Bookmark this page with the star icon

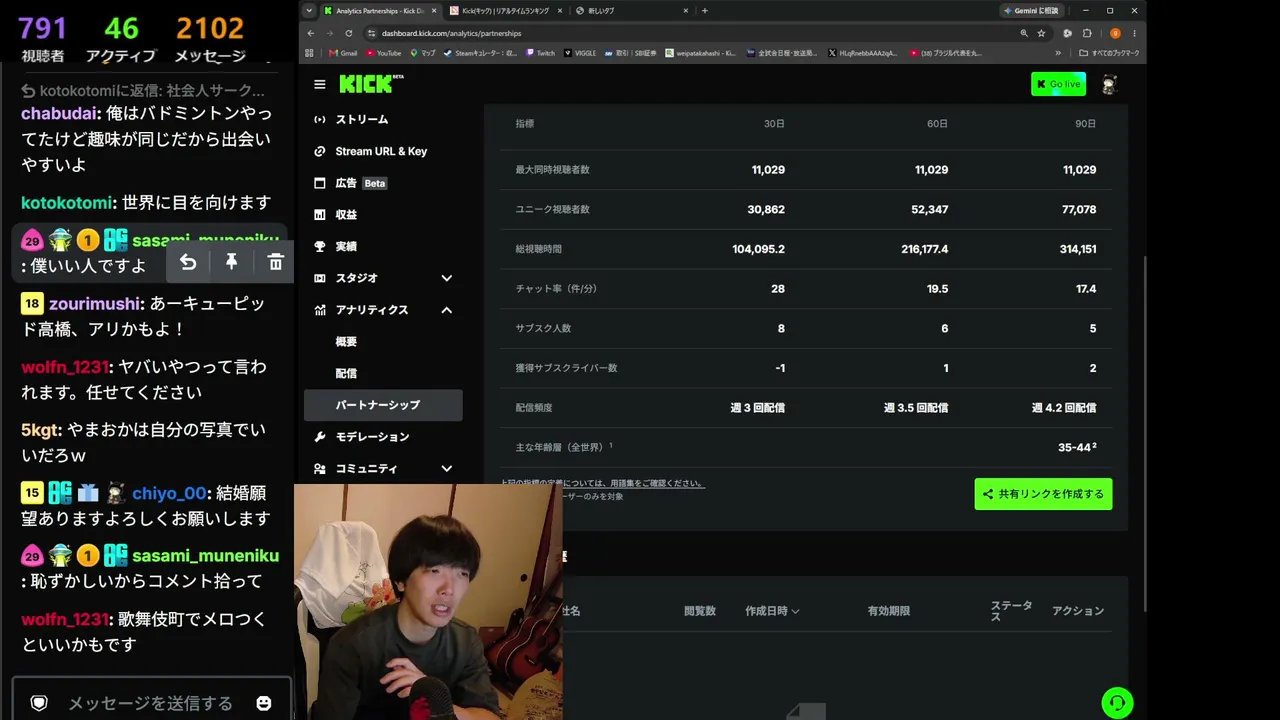pyautogui.click(x=1041, y=33)
